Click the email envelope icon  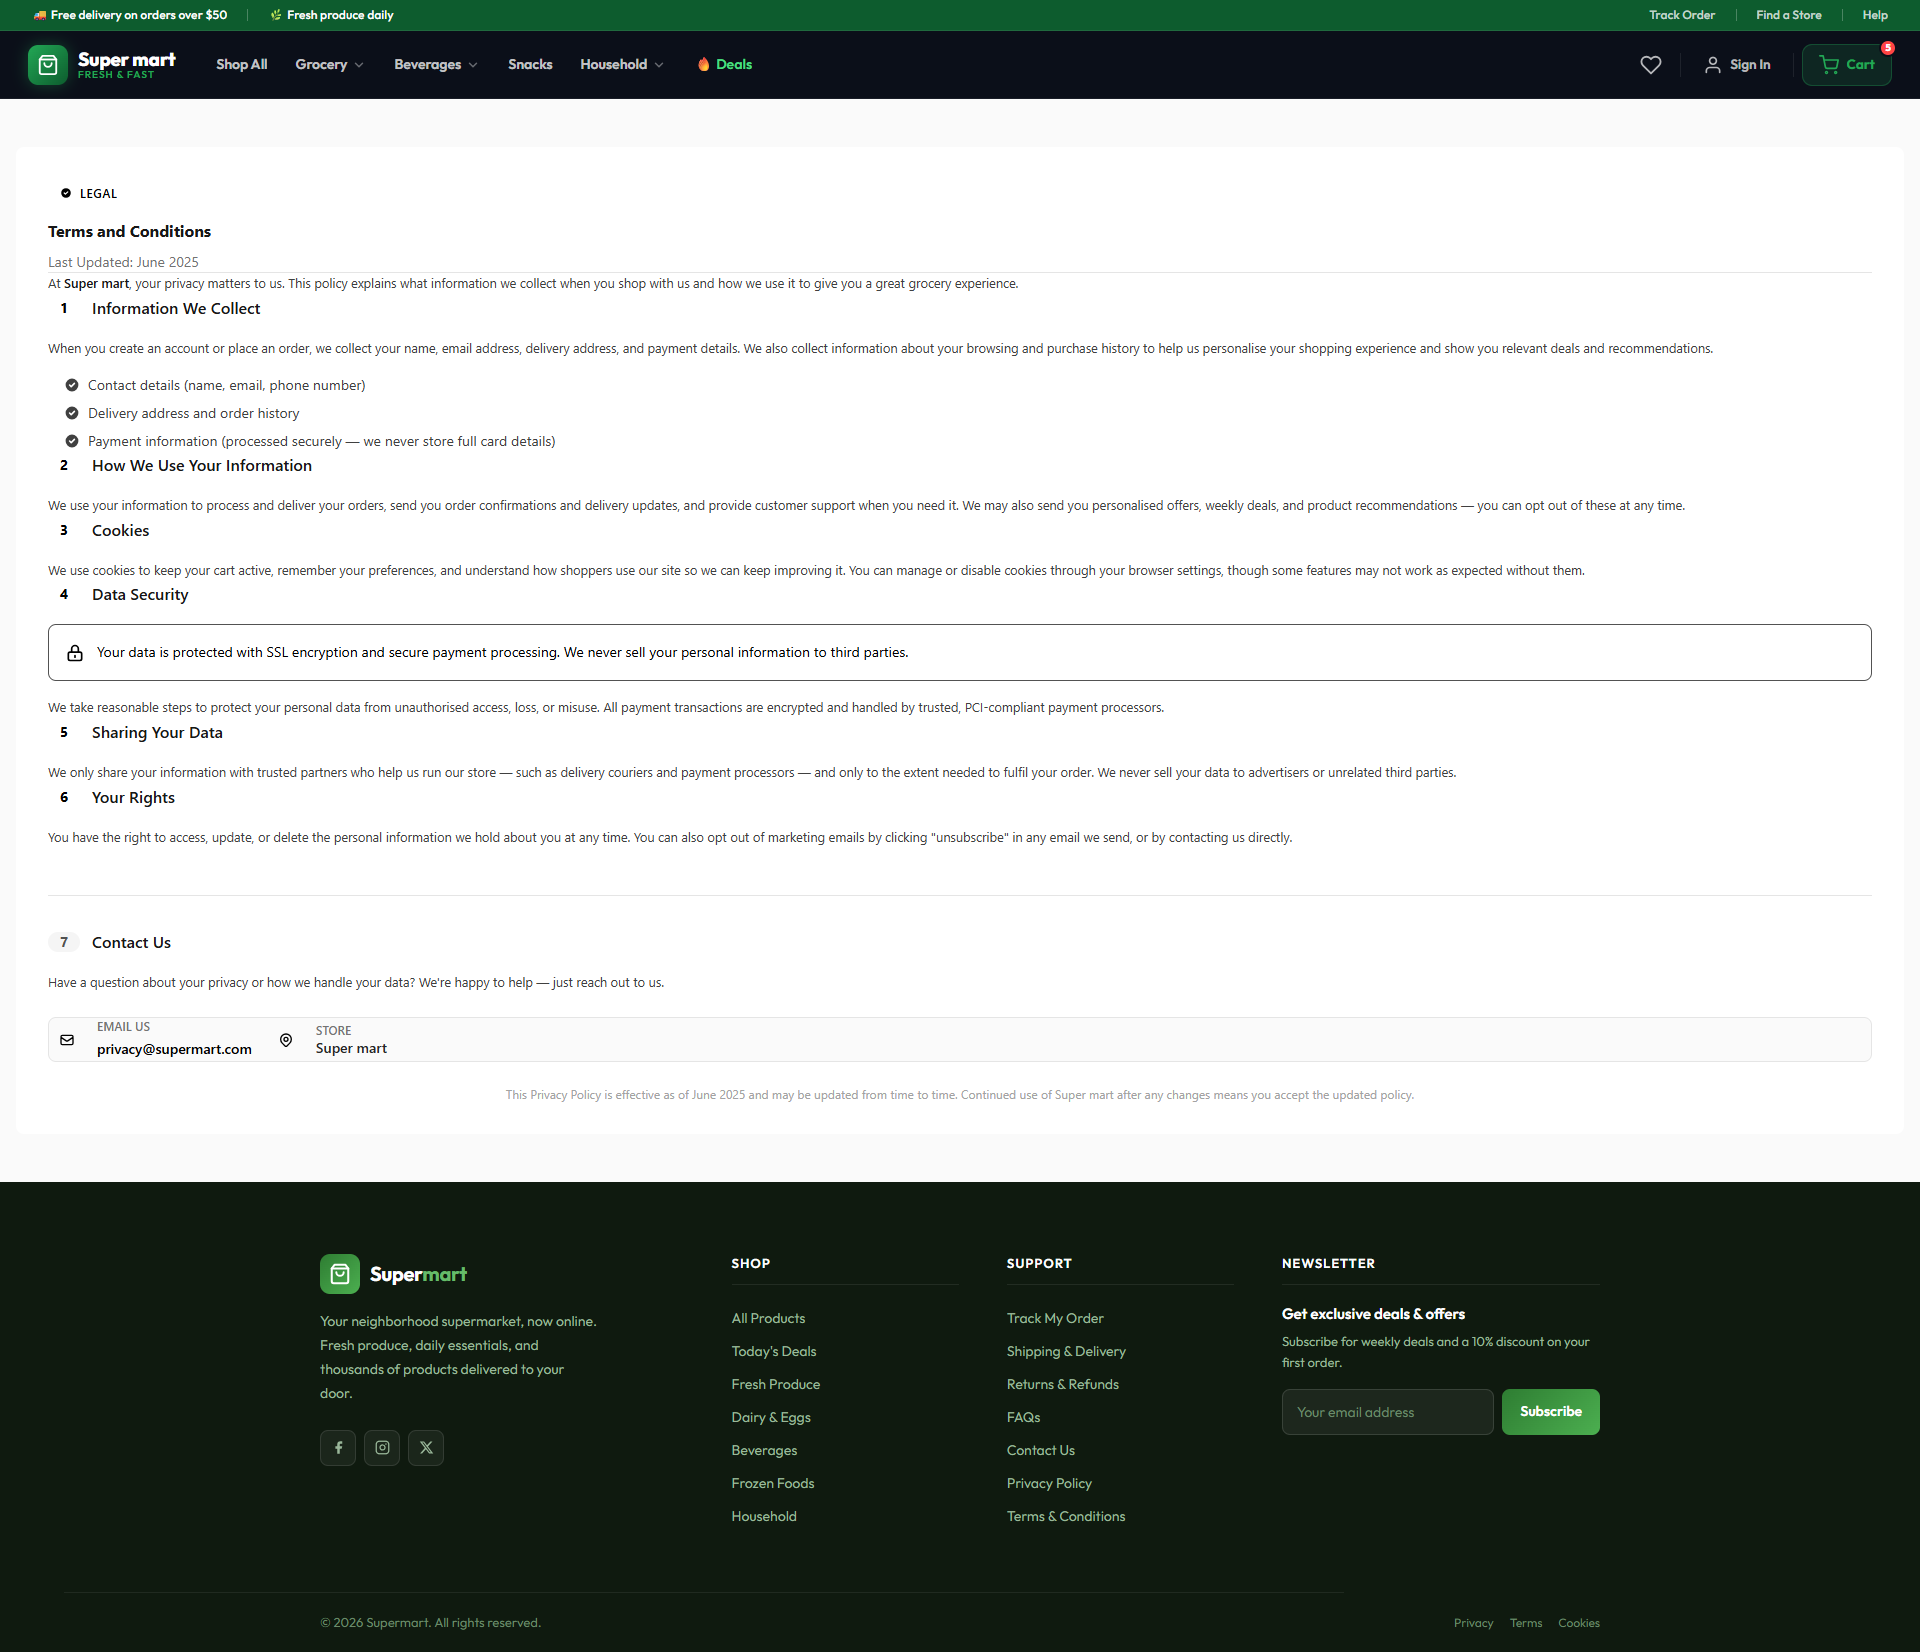point(67,1040)
